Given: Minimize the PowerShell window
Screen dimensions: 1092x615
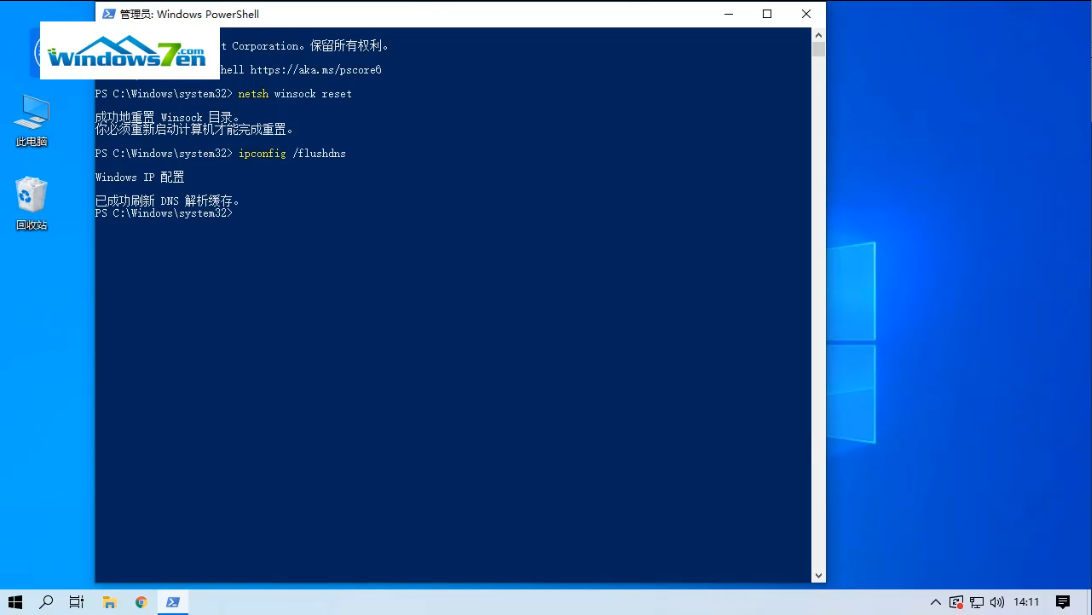Looking at the screenshot, I should coord(728,14).
